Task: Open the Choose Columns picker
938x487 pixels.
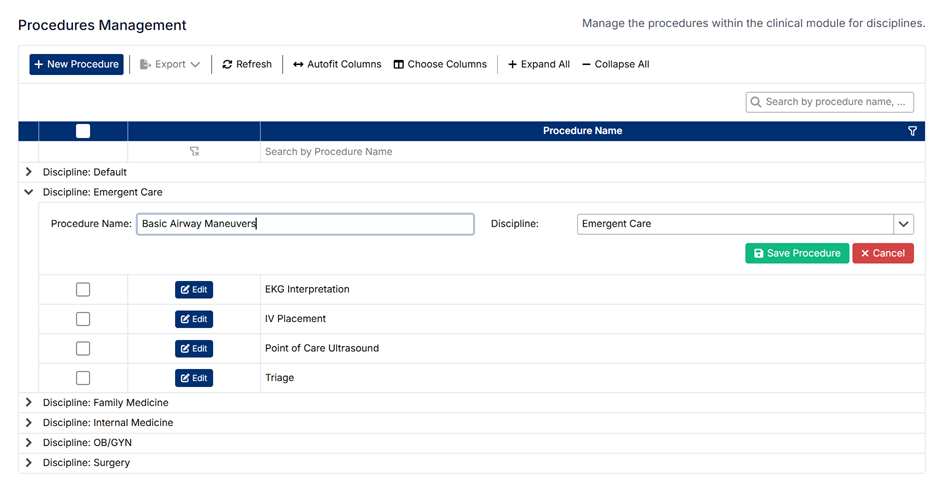Action: (440, 64)
